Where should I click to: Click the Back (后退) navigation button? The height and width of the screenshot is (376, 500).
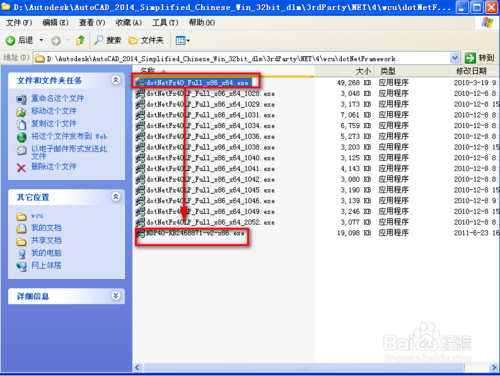click(19, 41)
